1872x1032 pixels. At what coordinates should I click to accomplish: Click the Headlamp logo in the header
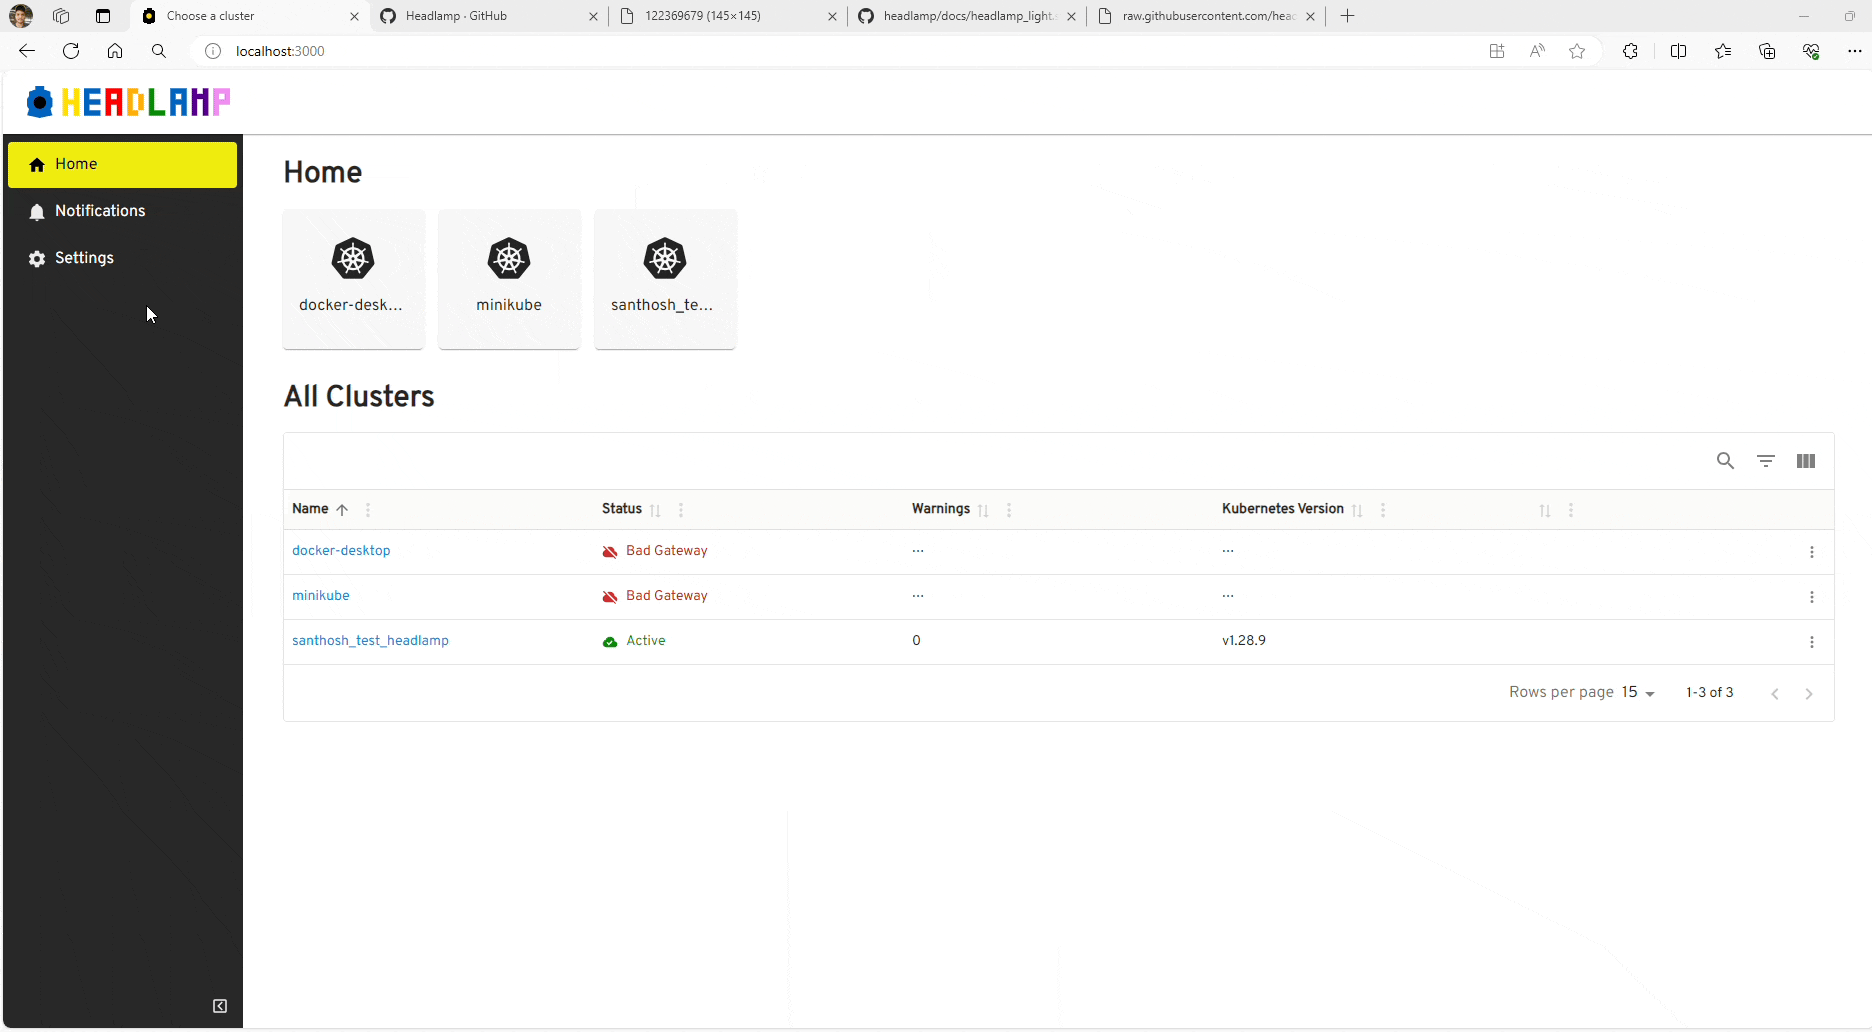[127, 101]
